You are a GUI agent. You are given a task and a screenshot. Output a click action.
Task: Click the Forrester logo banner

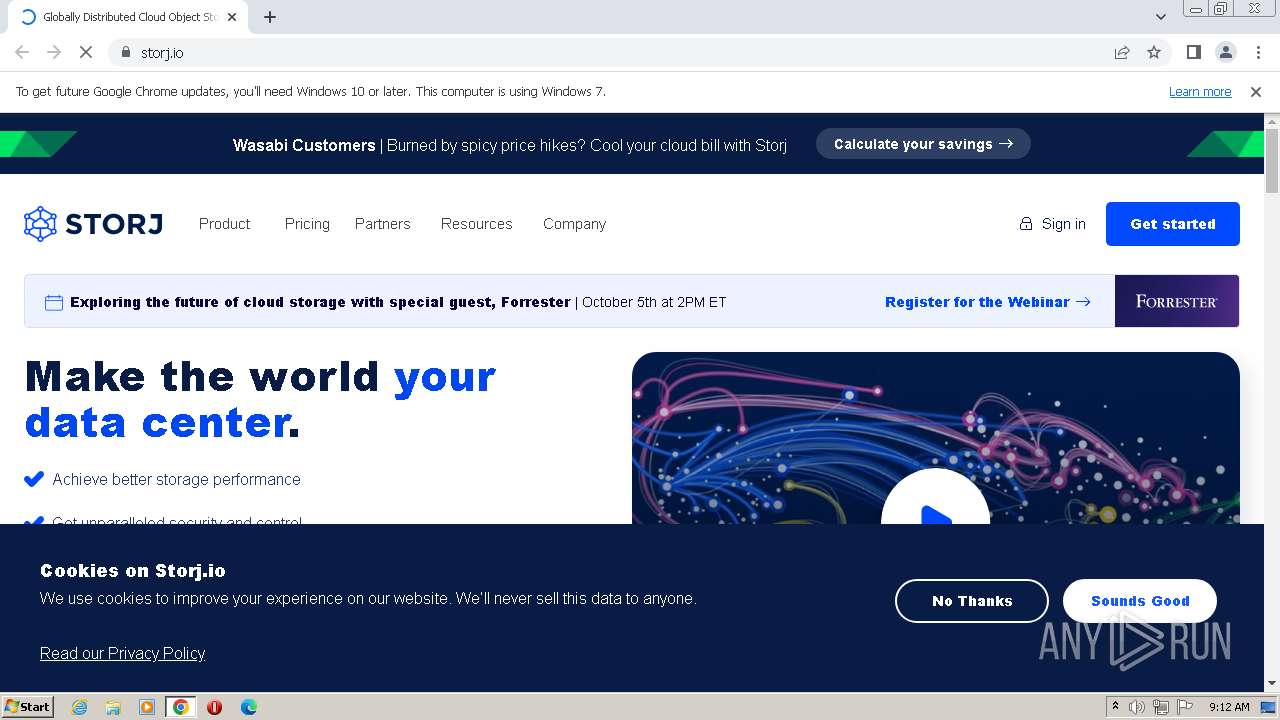pyautogui.click(x=1177, y=301)
